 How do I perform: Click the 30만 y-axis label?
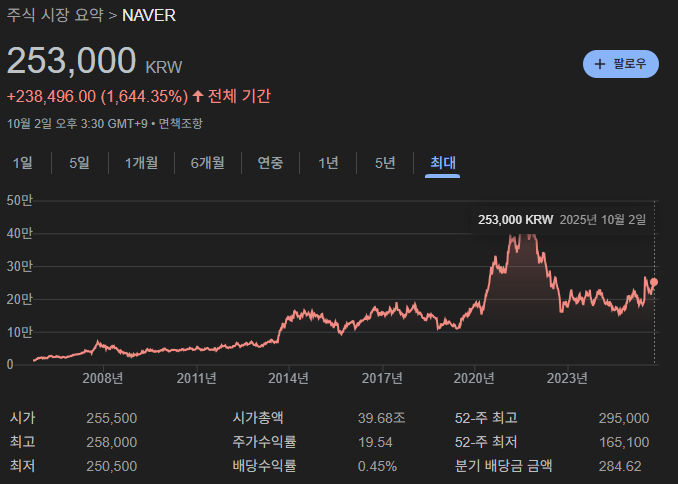click(20, 266)
